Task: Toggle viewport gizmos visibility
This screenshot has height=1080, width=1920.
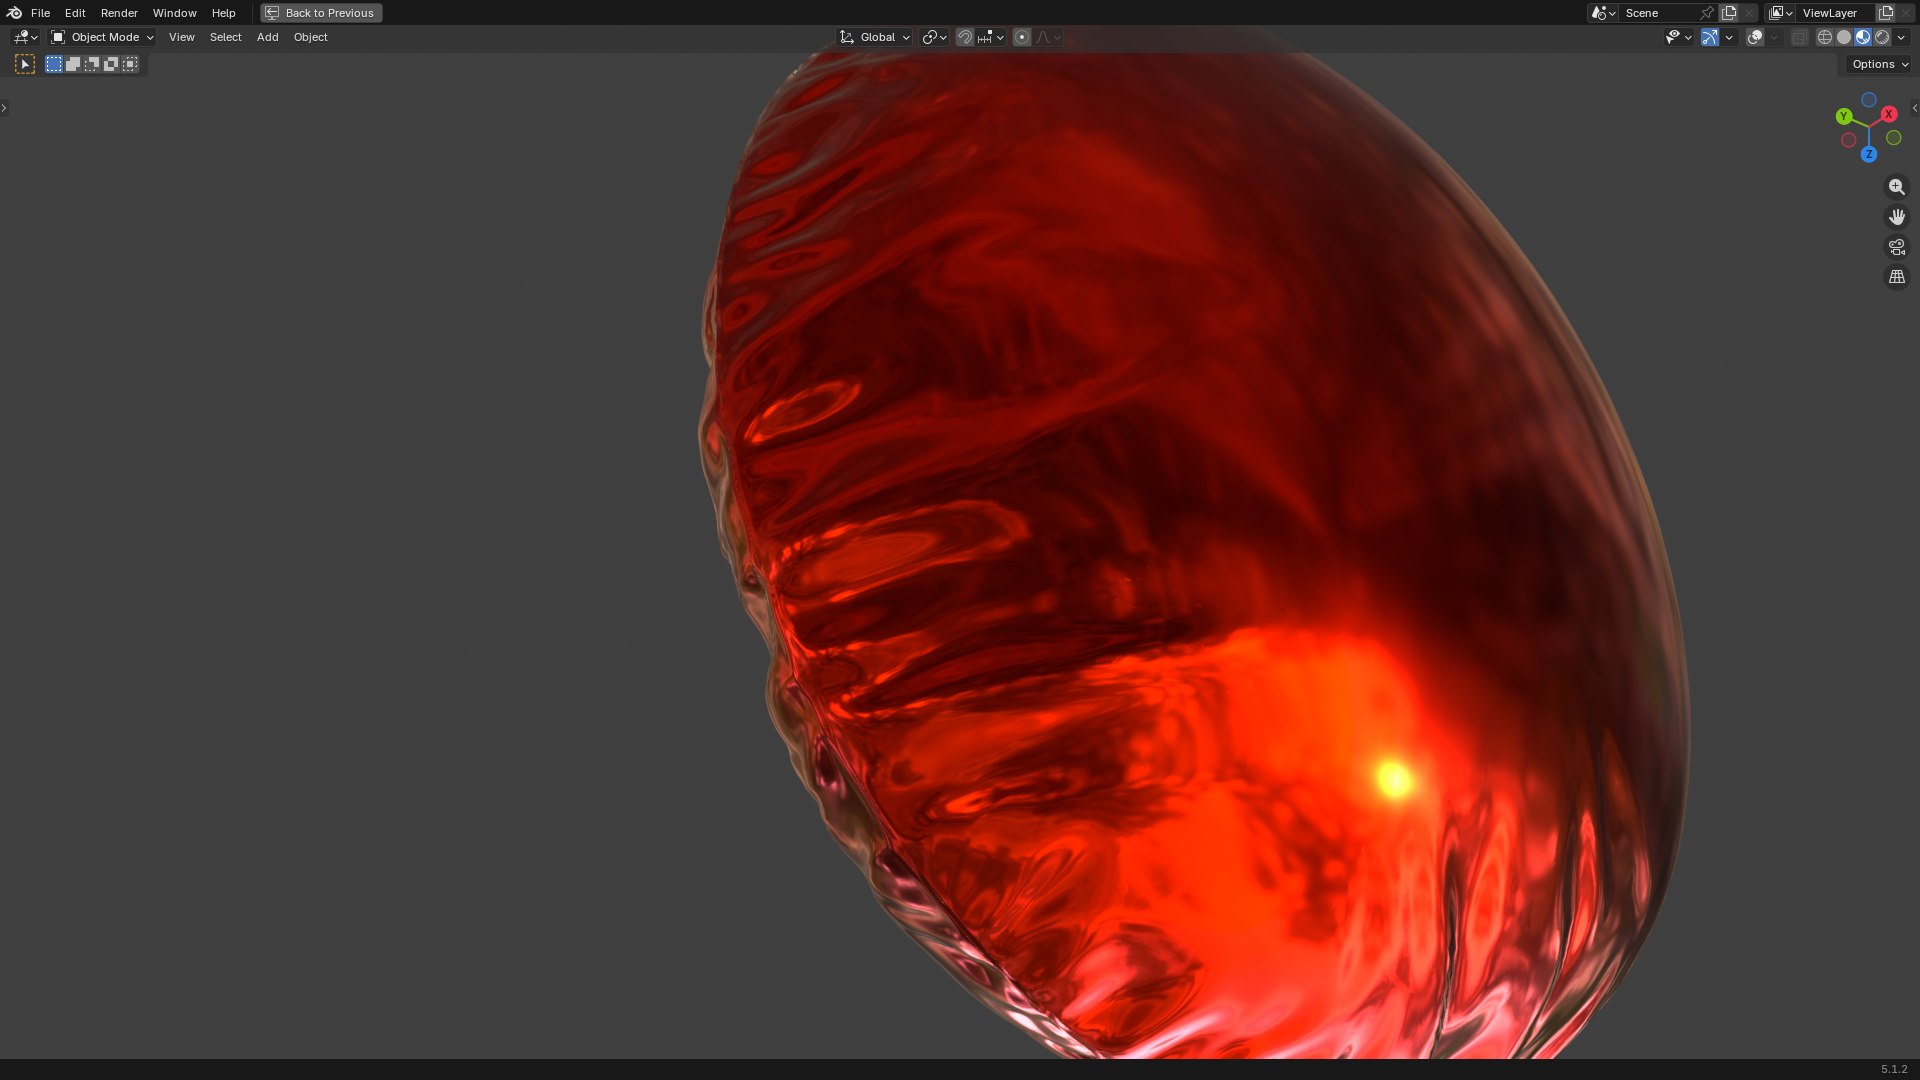Action: [x=1710, y=37]
